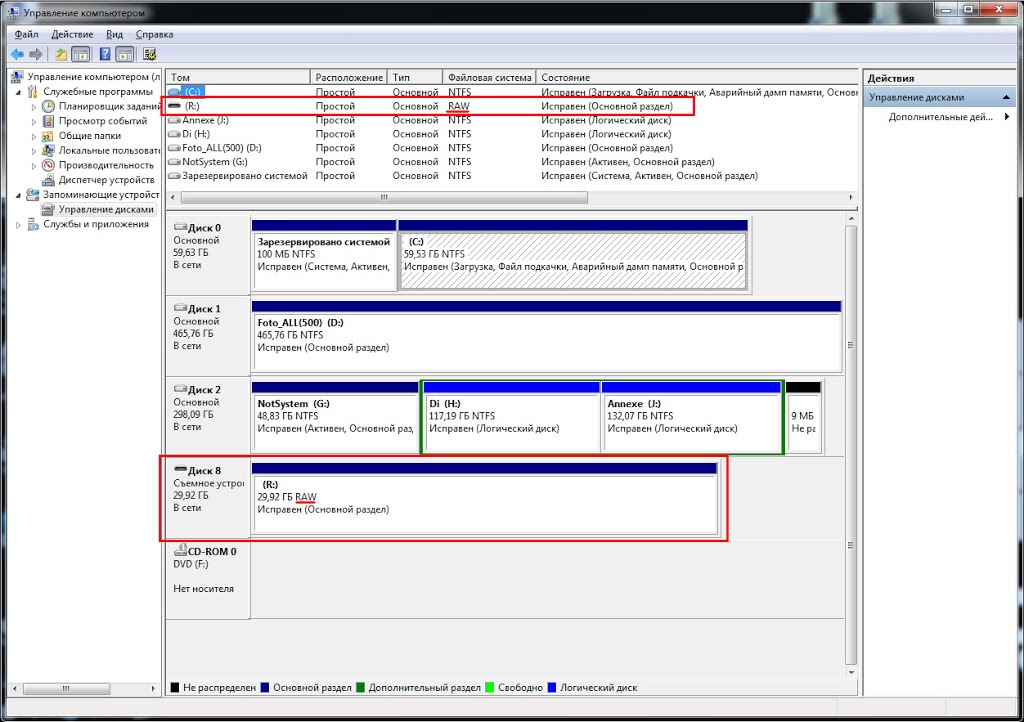Collapse the Служебные программы tree node
The width and height of the screenshot is (1024, 722).
(x=19, y=92)
